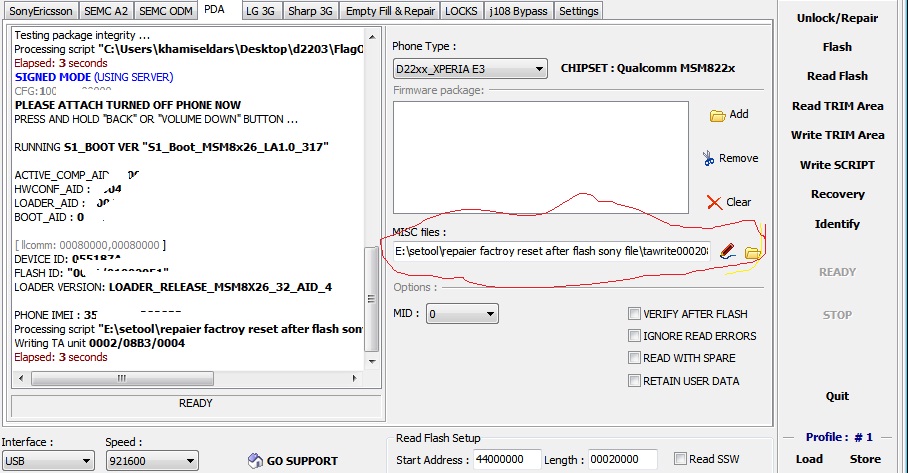Open the Settings tab
Screen dimensions: 908x473
[x=579, y=11]
